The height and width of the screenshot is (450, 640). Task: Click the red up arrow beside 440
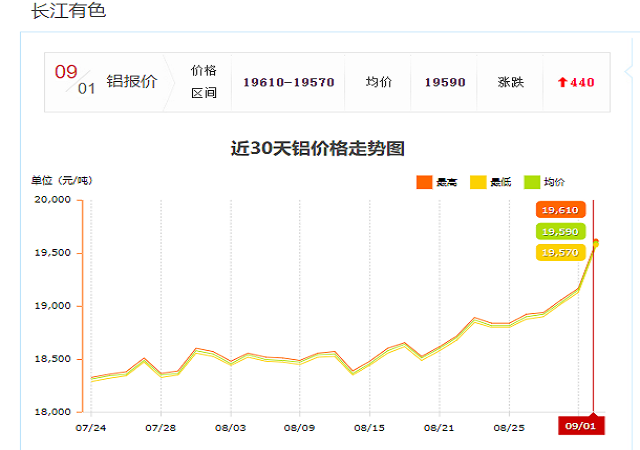click(x=562, y=83)
